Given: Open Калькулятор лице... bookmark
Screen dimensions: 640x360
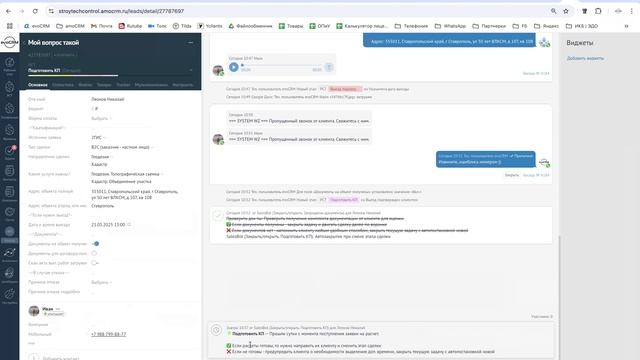Looking at the screenshot, I should [x=362, y=26].
